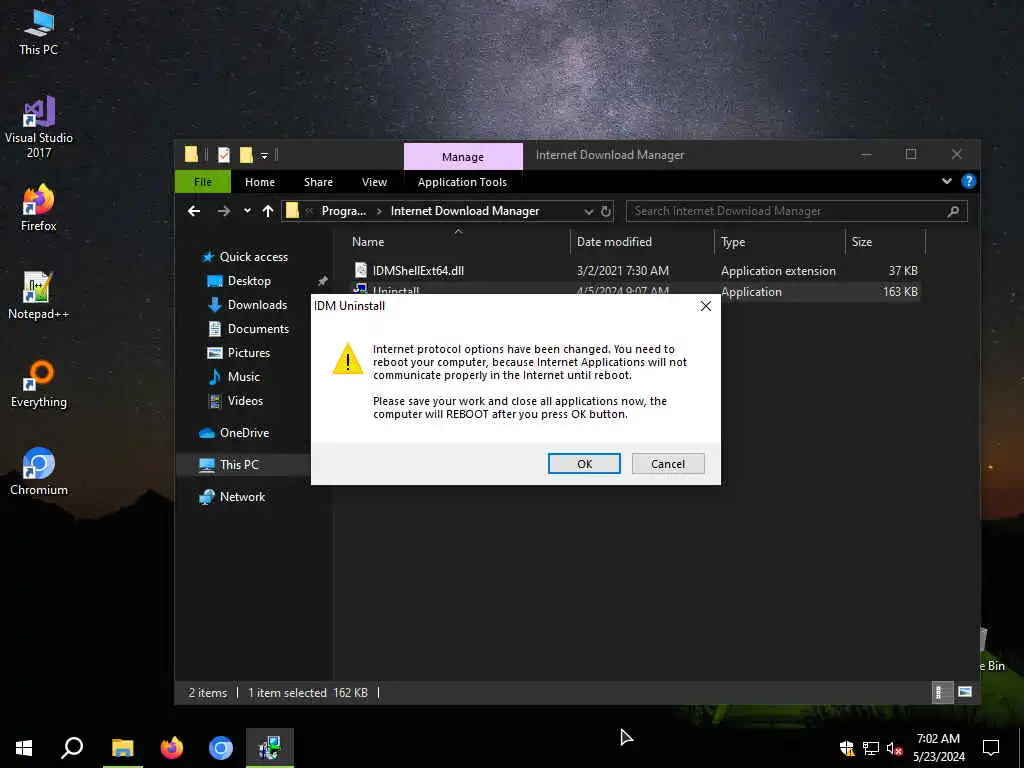
Task: Open the File menu in Explorer
Action: point(202,182)
